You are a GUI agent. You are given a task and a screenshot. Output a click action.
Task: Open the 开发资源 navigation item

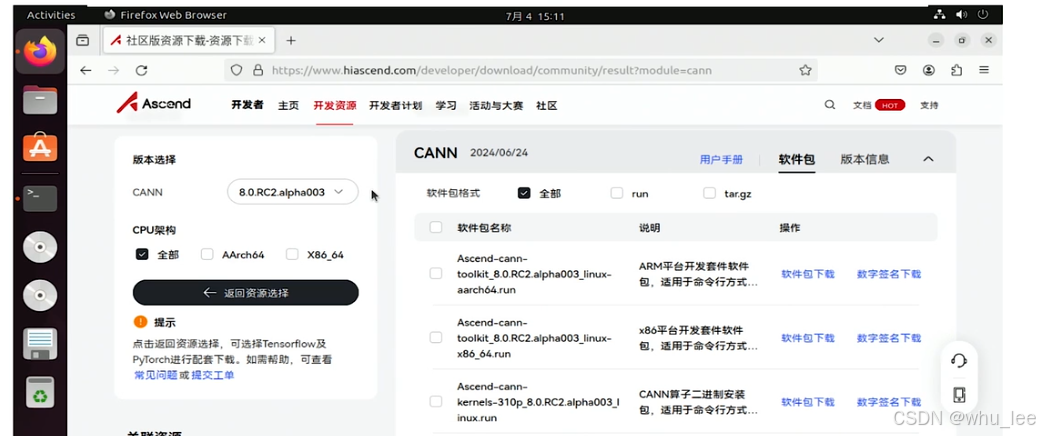(335, 106)
